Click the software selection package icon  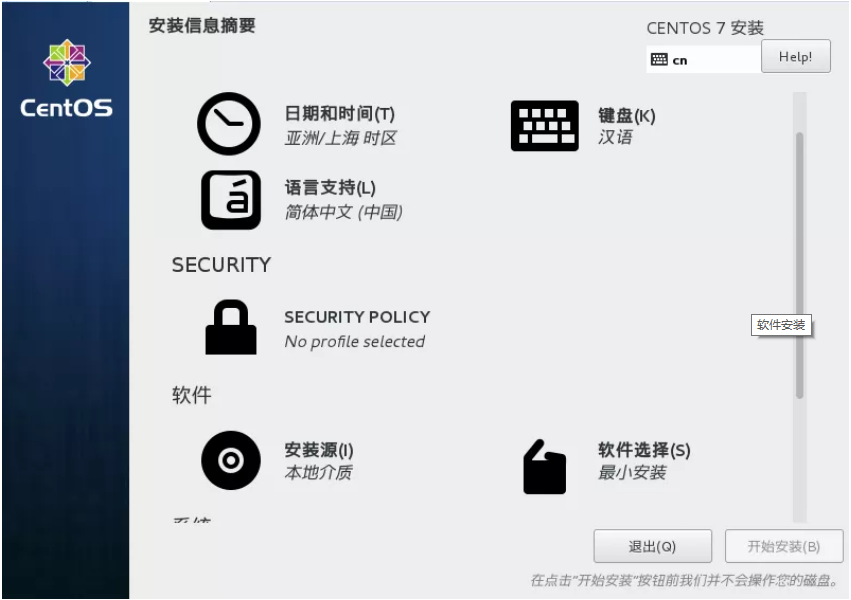pyautogui.click(x=544, y=467)
